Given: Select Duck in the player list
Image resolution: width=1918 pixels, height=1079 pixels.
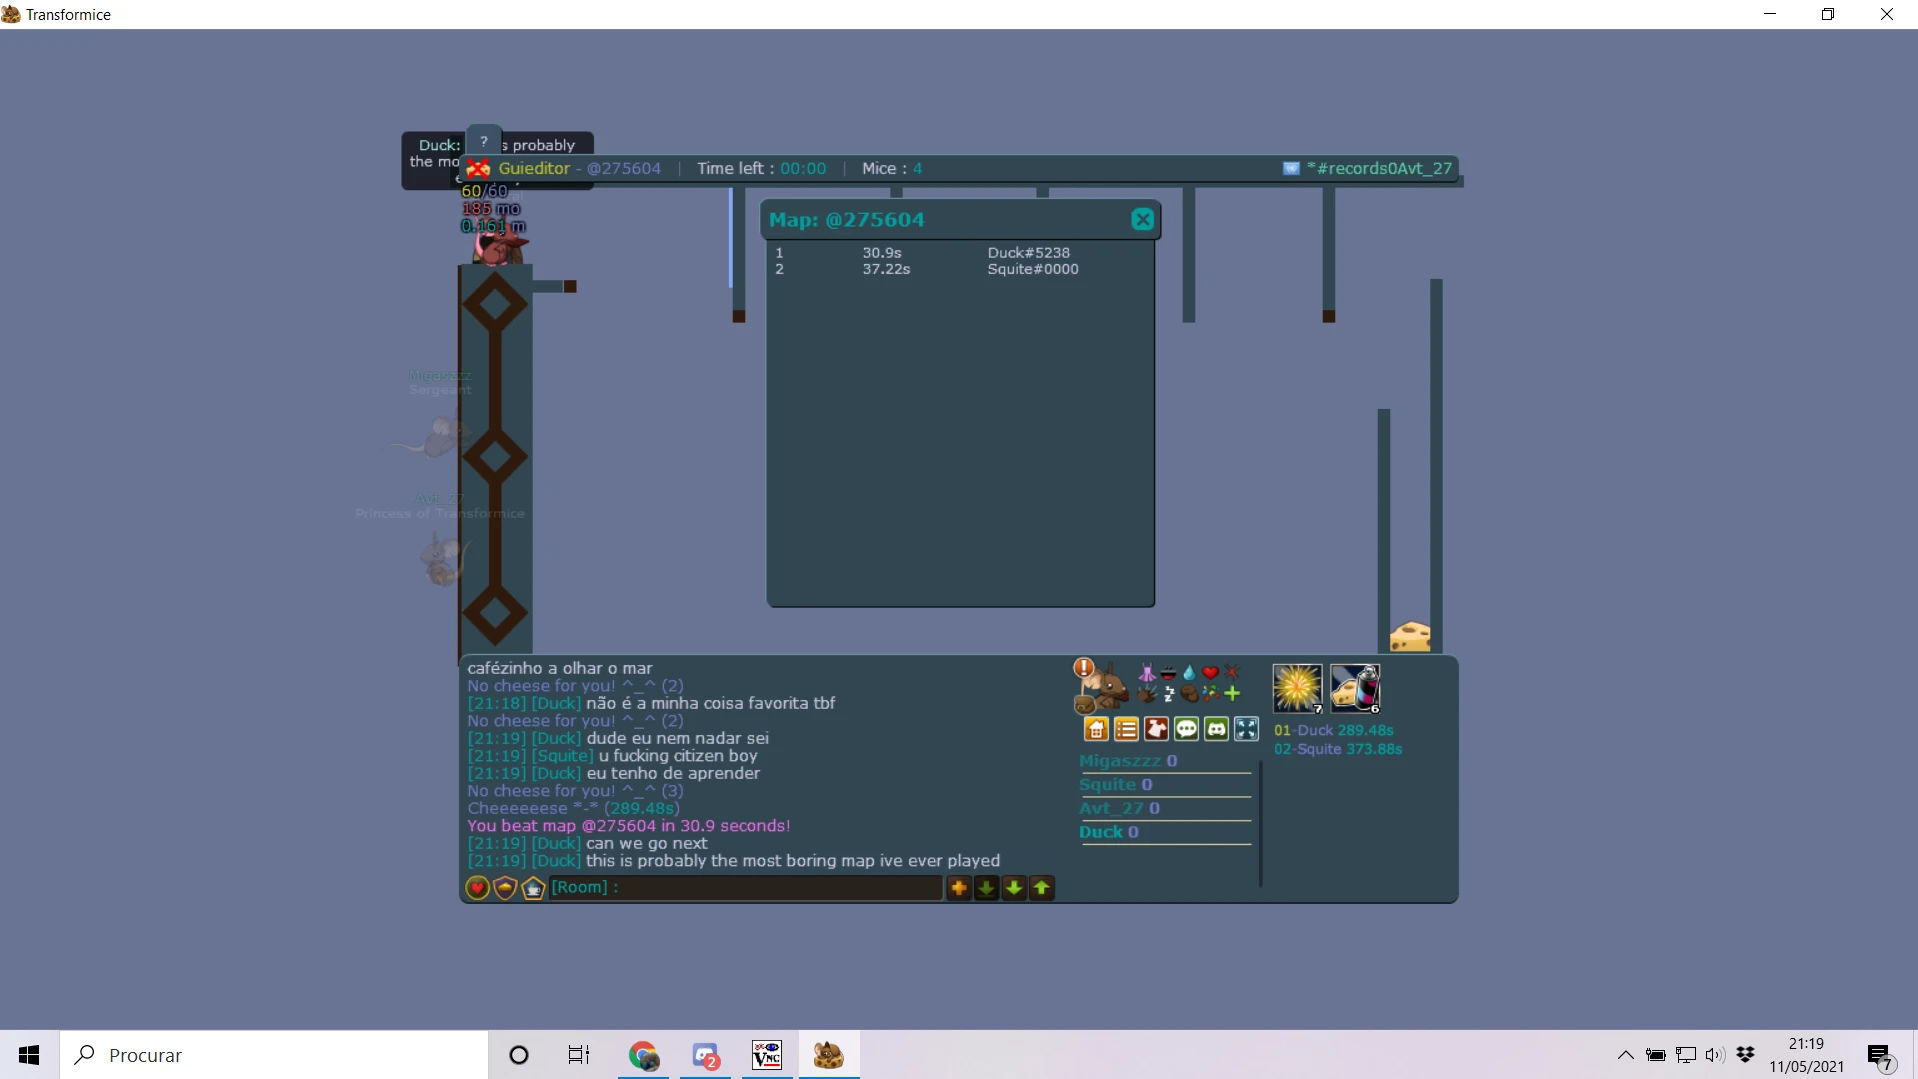Looking at the screenshot, I should click(1109, 832).
